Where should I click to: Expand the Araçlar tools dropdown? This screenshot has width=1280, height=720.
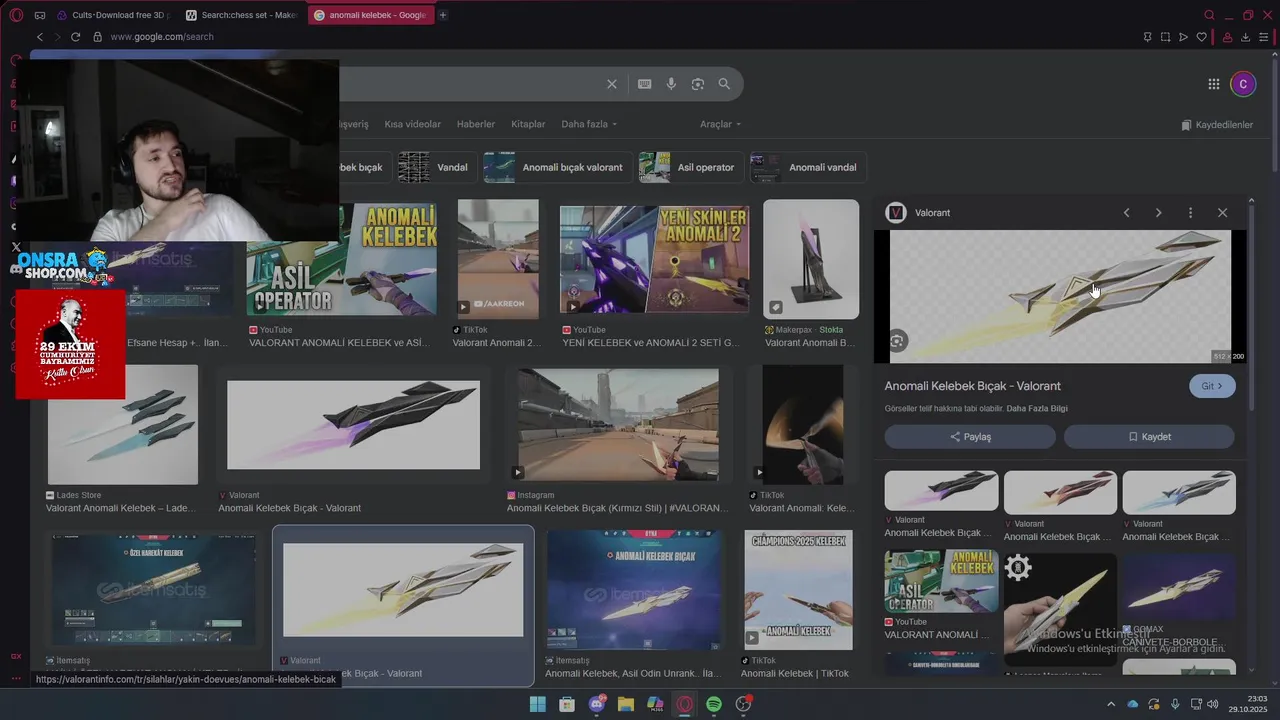coord(720,124)
